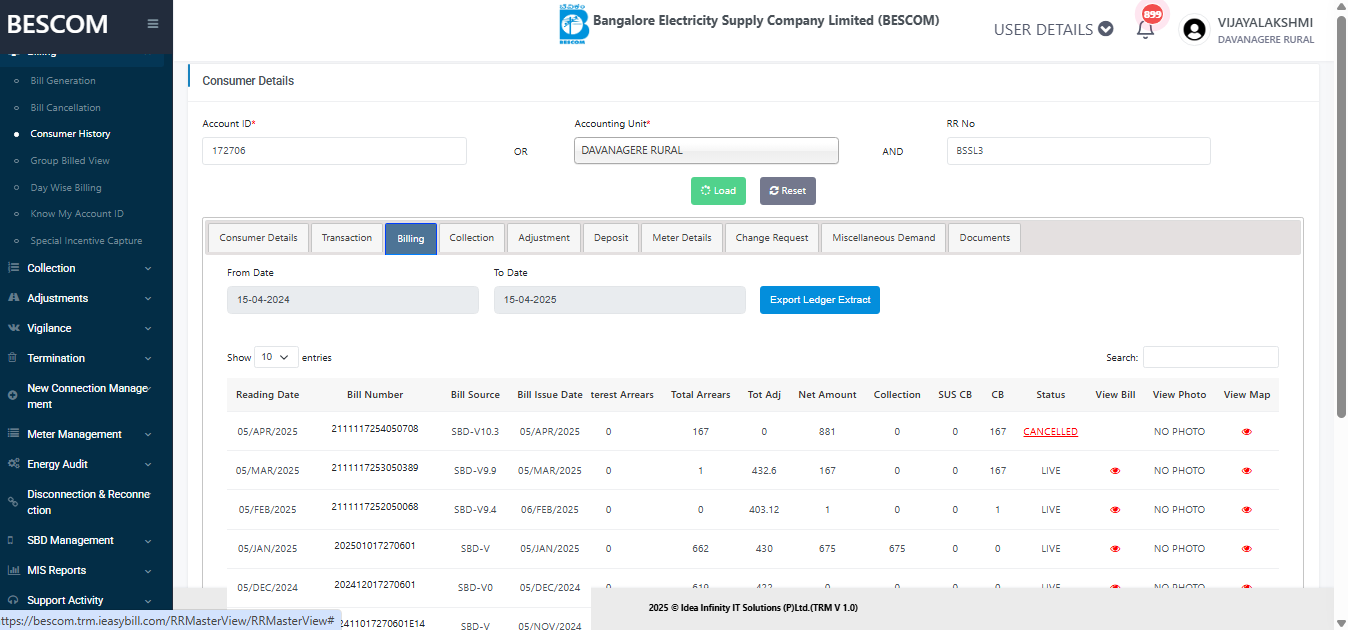Click the Vigilance sidebar icon

click(x=13, y=328)
